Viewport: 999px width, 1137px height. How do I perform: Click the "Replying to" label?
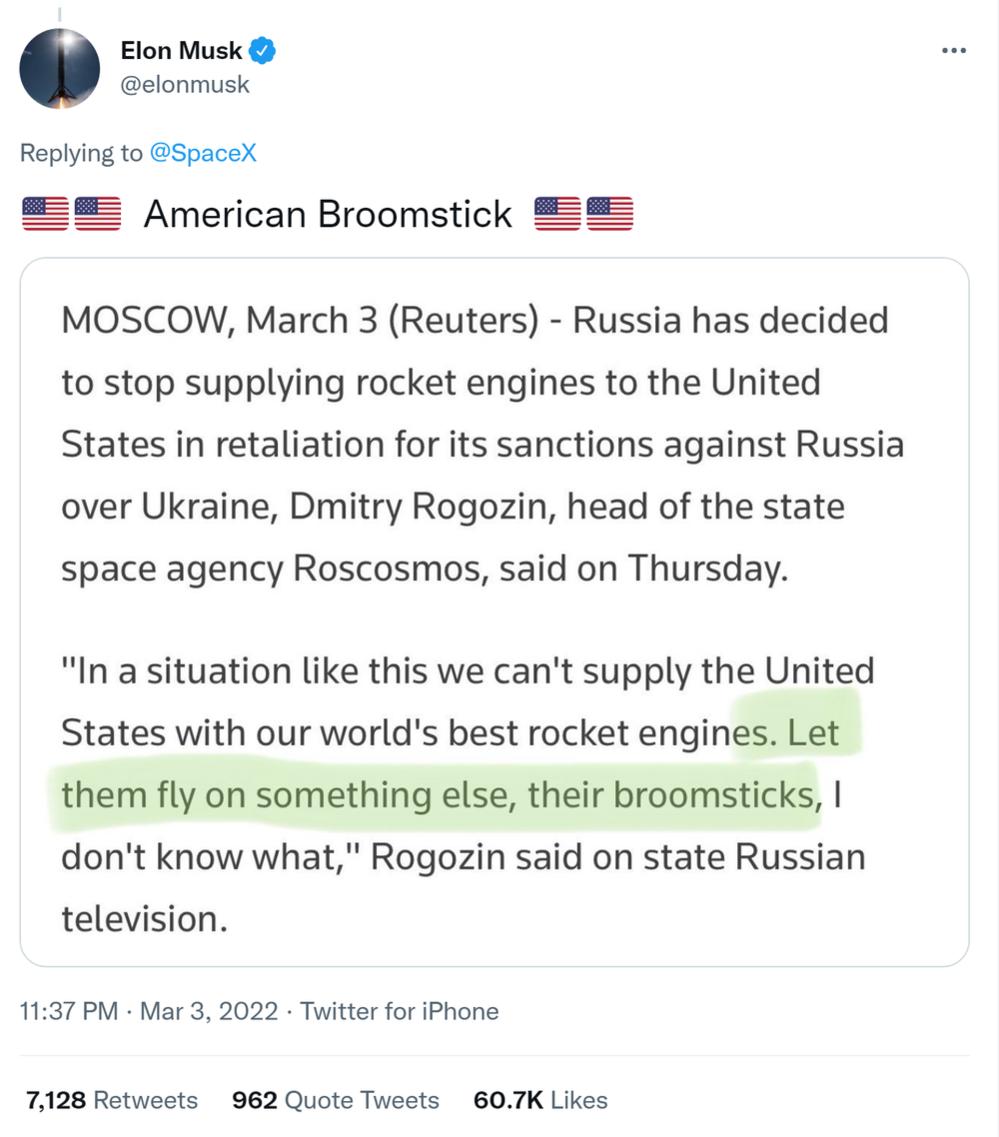click(81, 153)
